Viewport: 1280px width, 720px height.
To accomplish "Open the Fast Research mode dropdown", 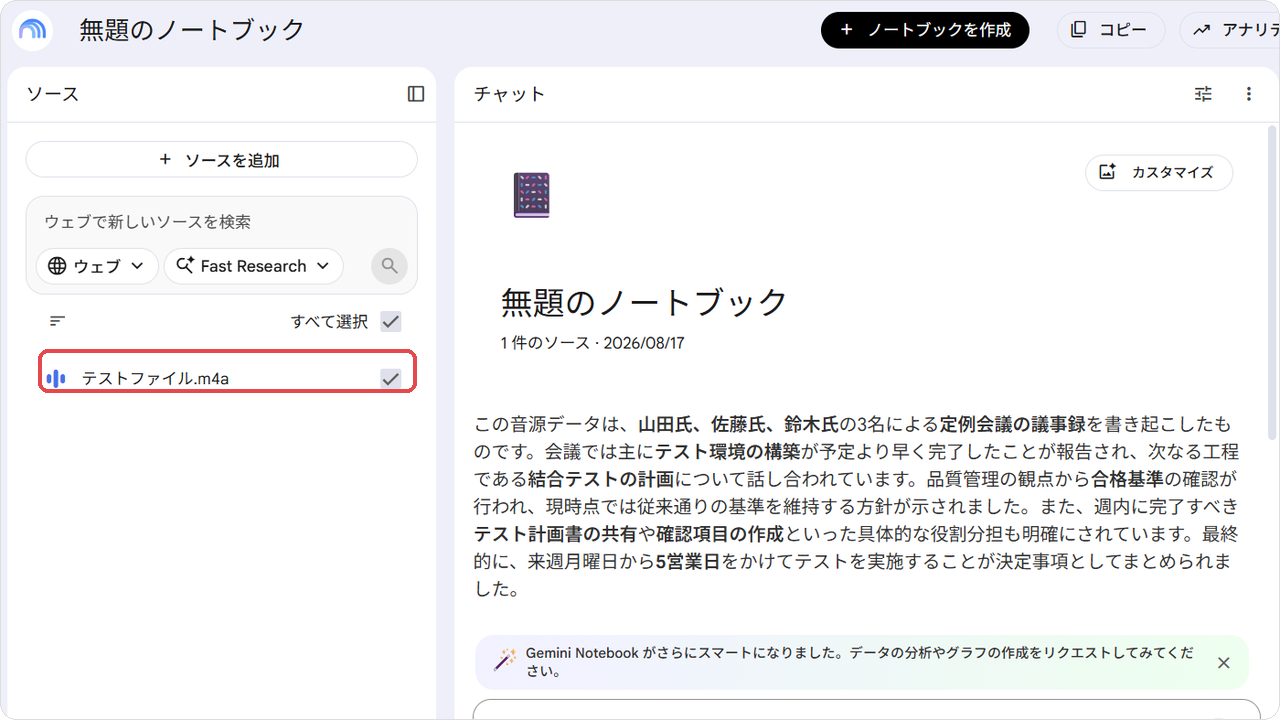I will pyautogui.click(x=253, y=266).
